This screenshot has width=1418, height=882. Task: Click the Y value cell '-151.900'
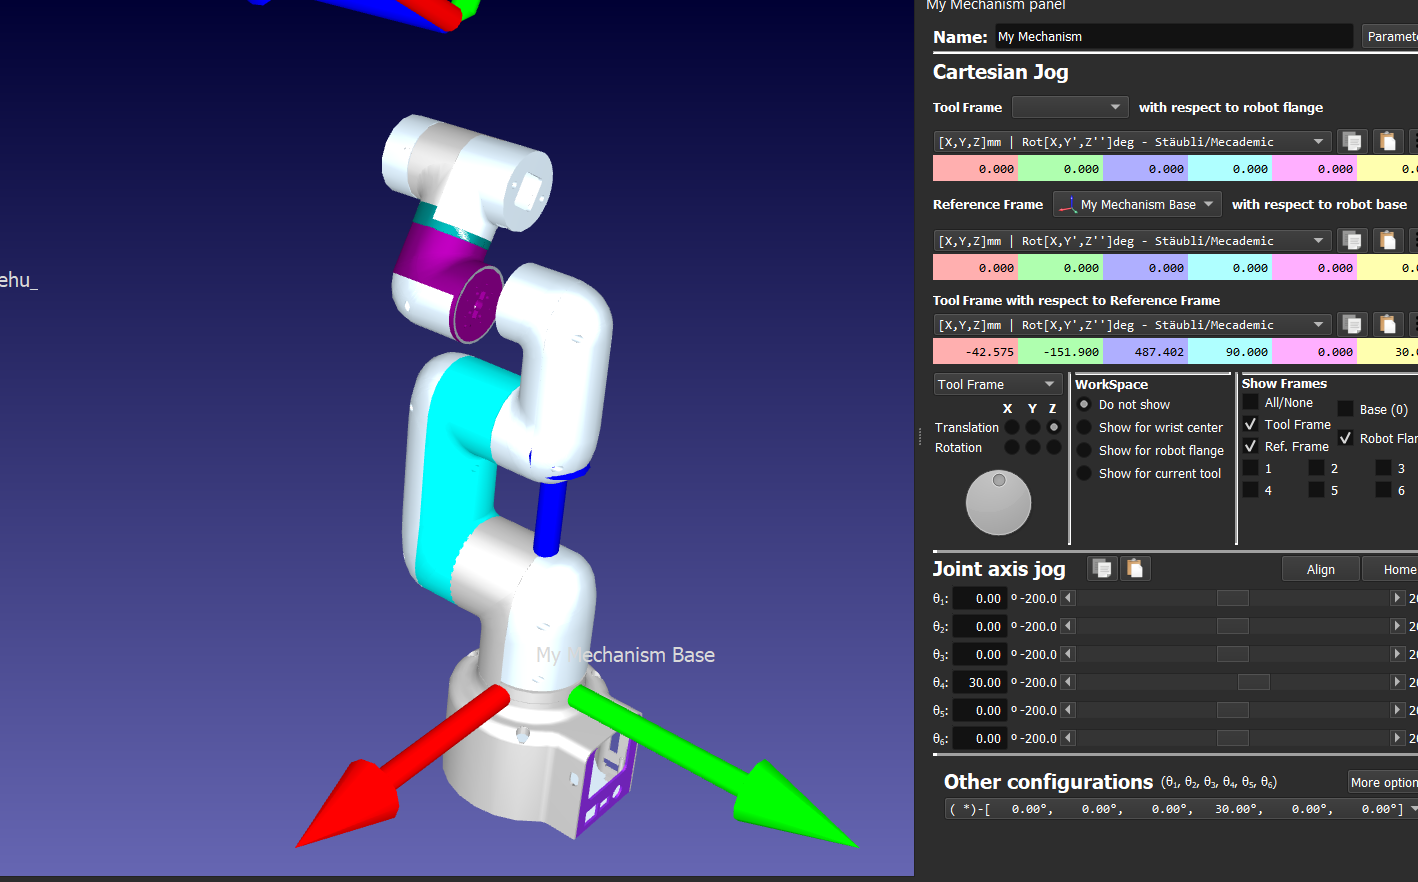[x=1060, y=351]
